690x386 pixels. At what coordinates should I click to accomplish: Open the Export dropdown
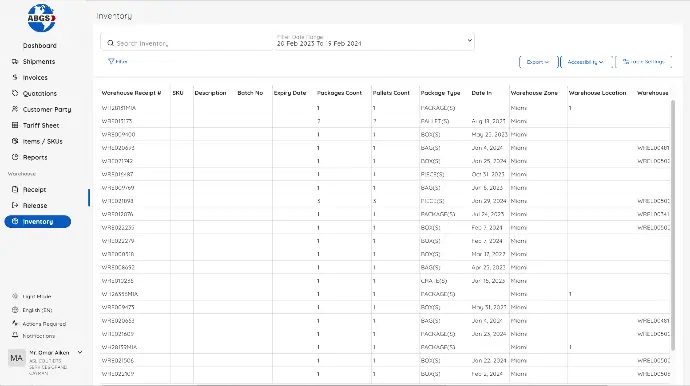pyautogui.click(x=537, y=62)
